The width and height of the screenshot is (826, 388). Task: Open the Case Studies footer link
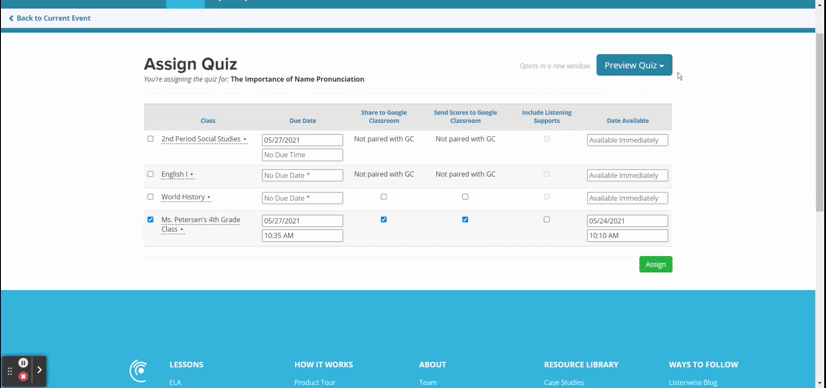(564, 383)
